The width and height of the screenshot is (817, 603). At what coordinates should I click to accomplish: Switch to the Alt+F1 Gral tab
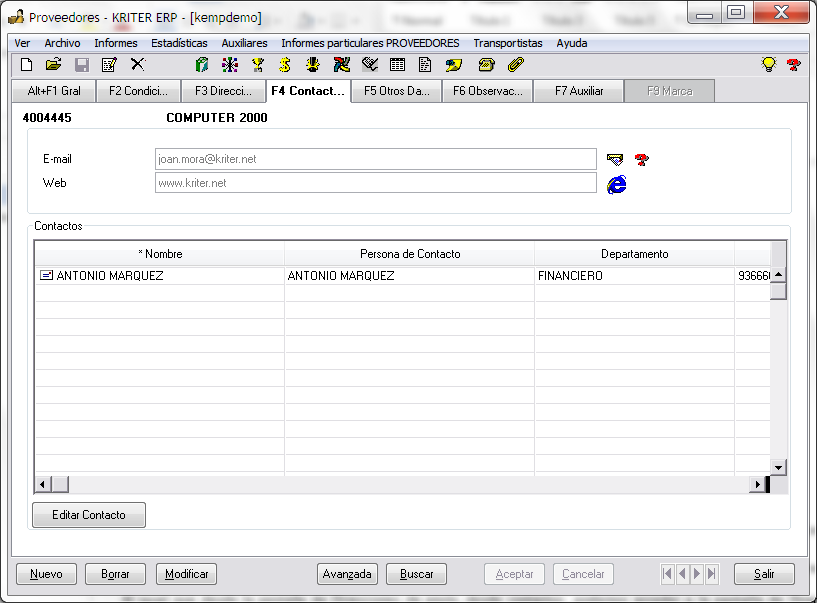click(x=54, y=91)
